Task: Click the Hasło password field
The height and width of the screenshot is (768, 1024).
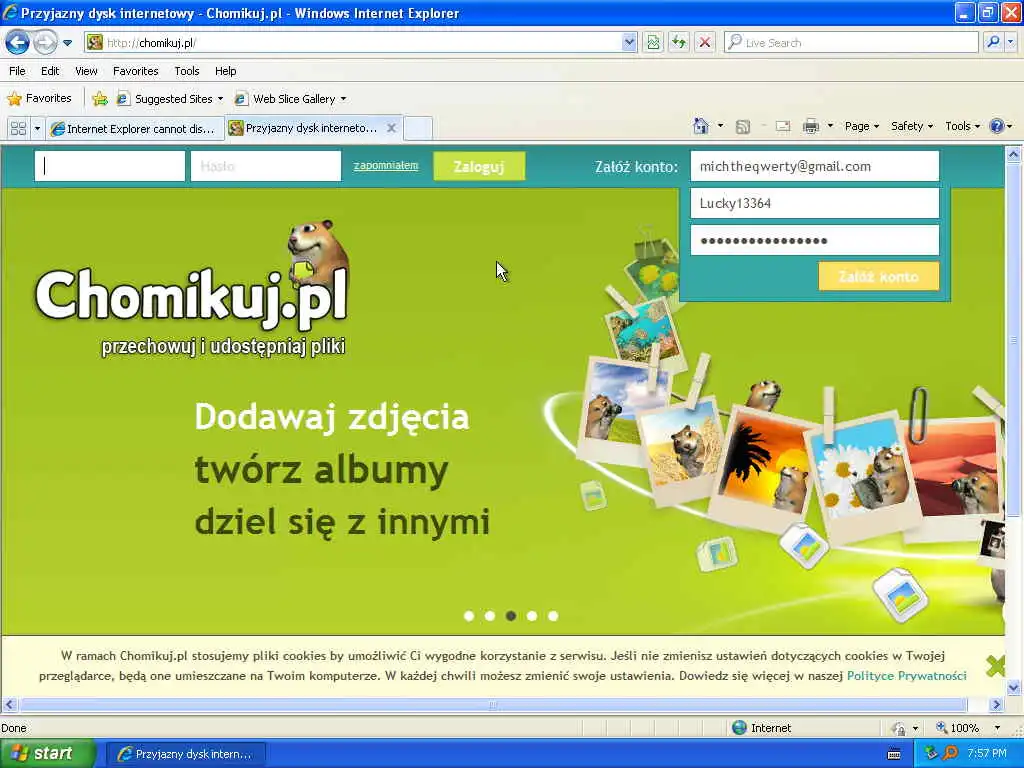Action: pyautogui.click(x=266, y=167)
